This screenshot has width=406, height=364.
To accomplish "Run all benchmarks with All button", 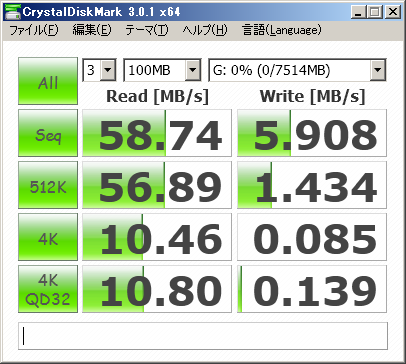I will tap(48, 81).
